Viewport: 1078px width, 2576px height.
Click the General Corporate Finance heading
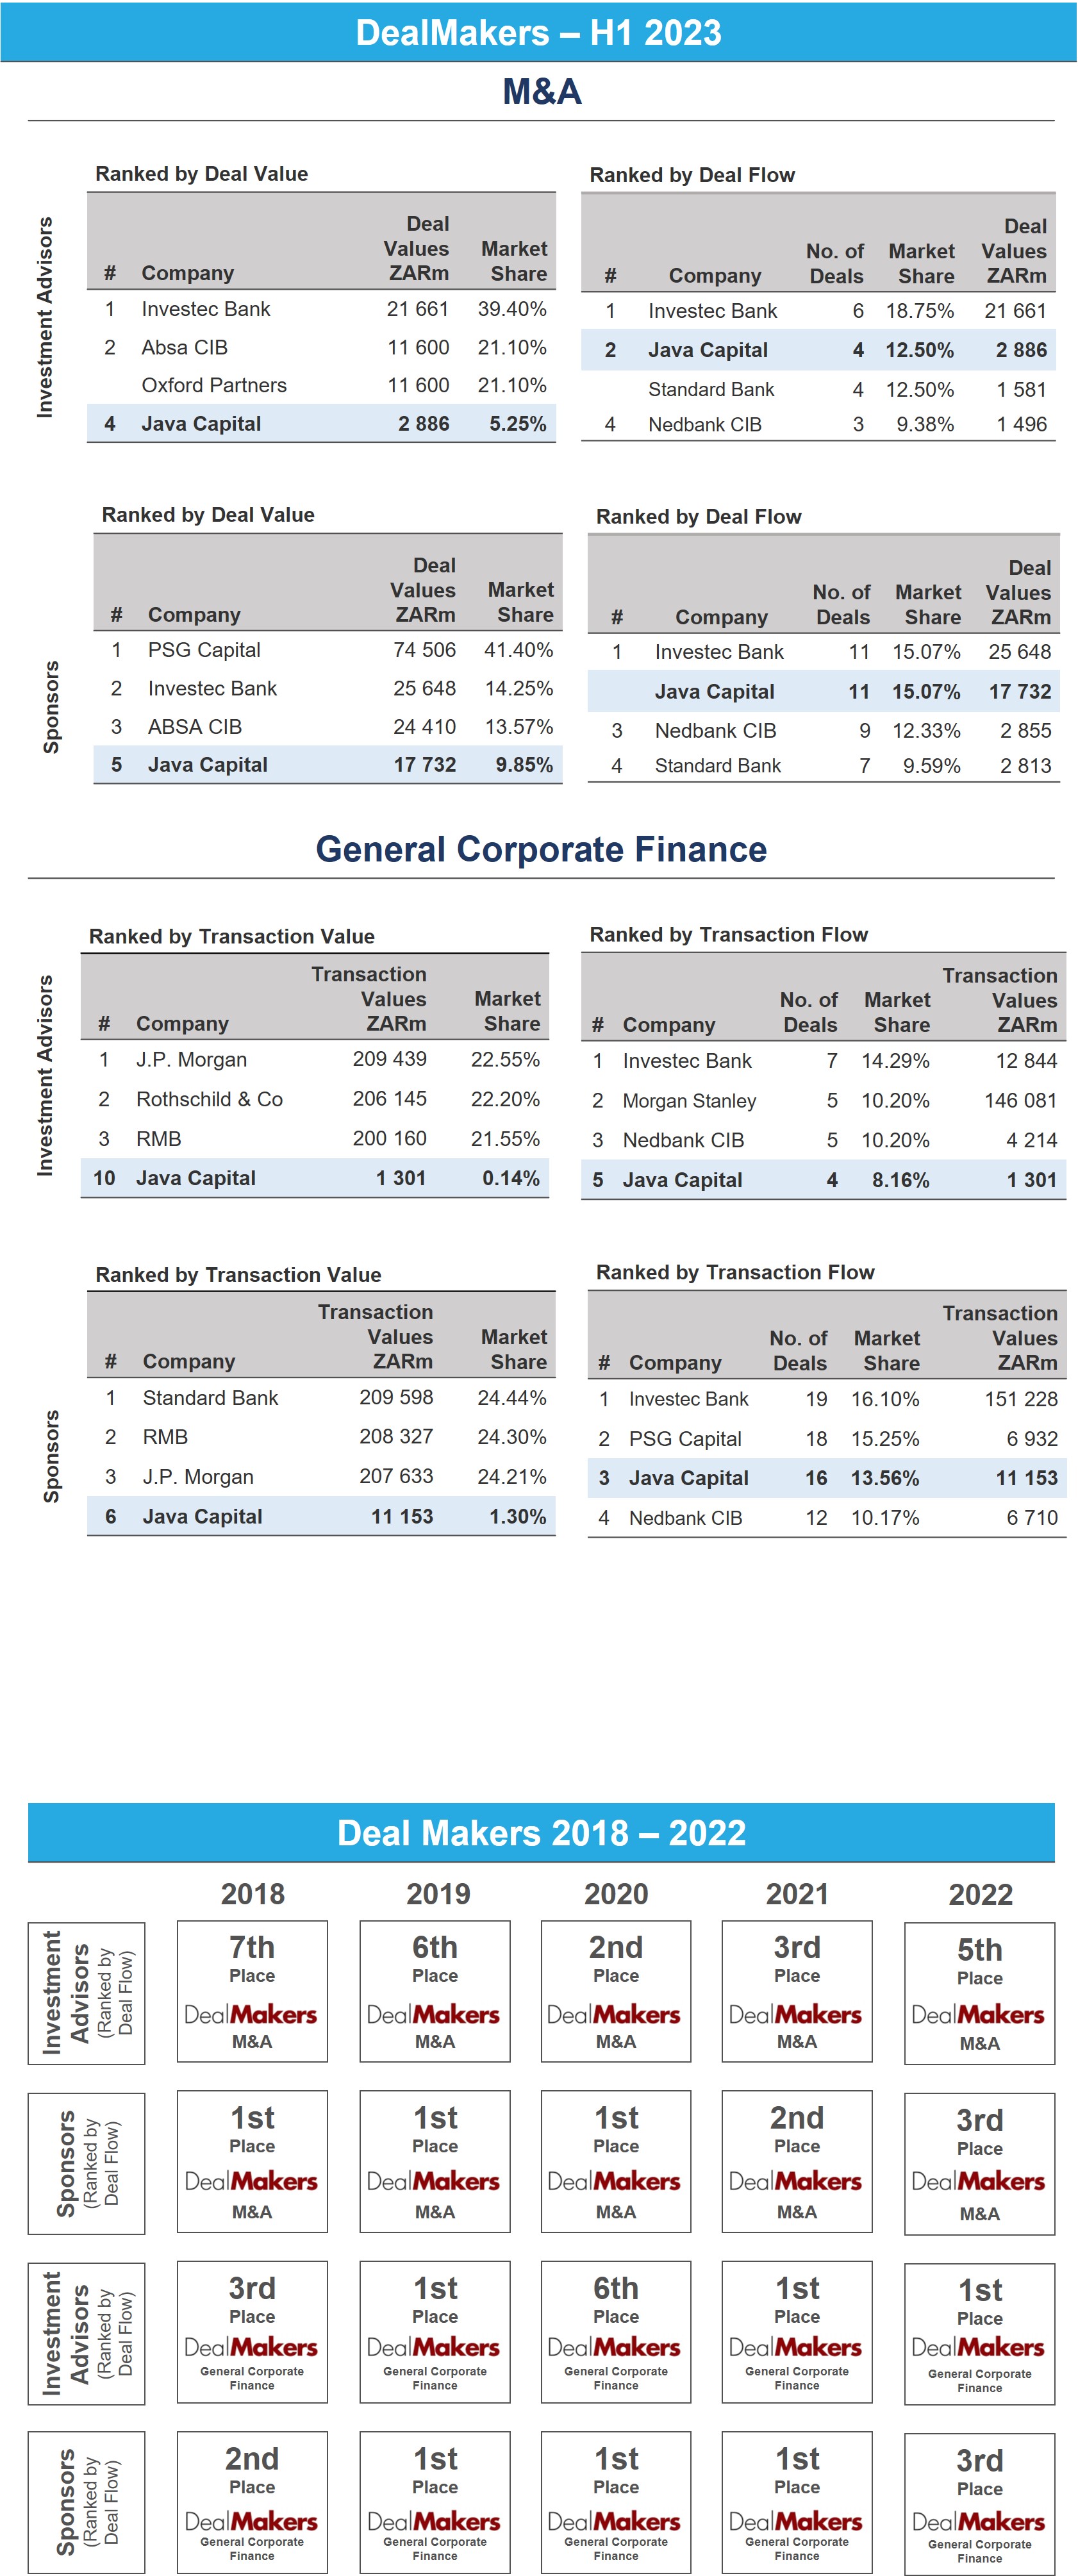point(541,849)
